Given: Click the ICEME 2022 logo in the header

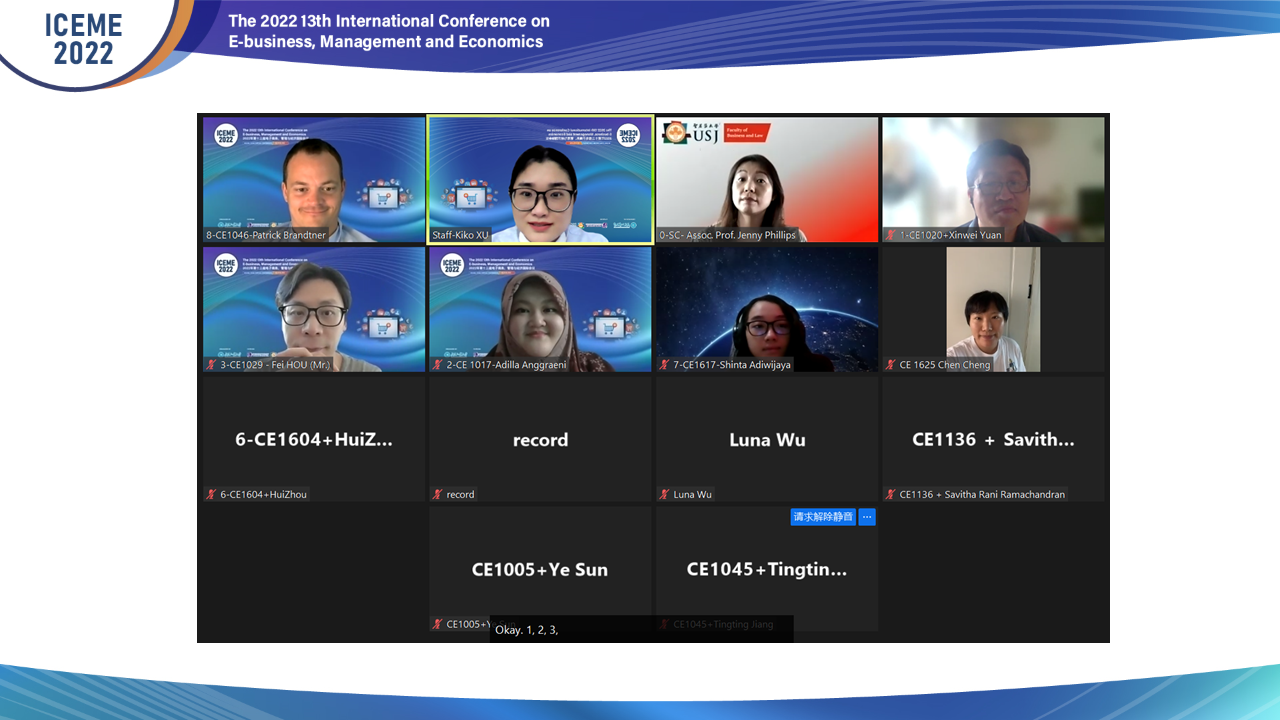Looking at the screenshot, I should [x=84, y=40].
